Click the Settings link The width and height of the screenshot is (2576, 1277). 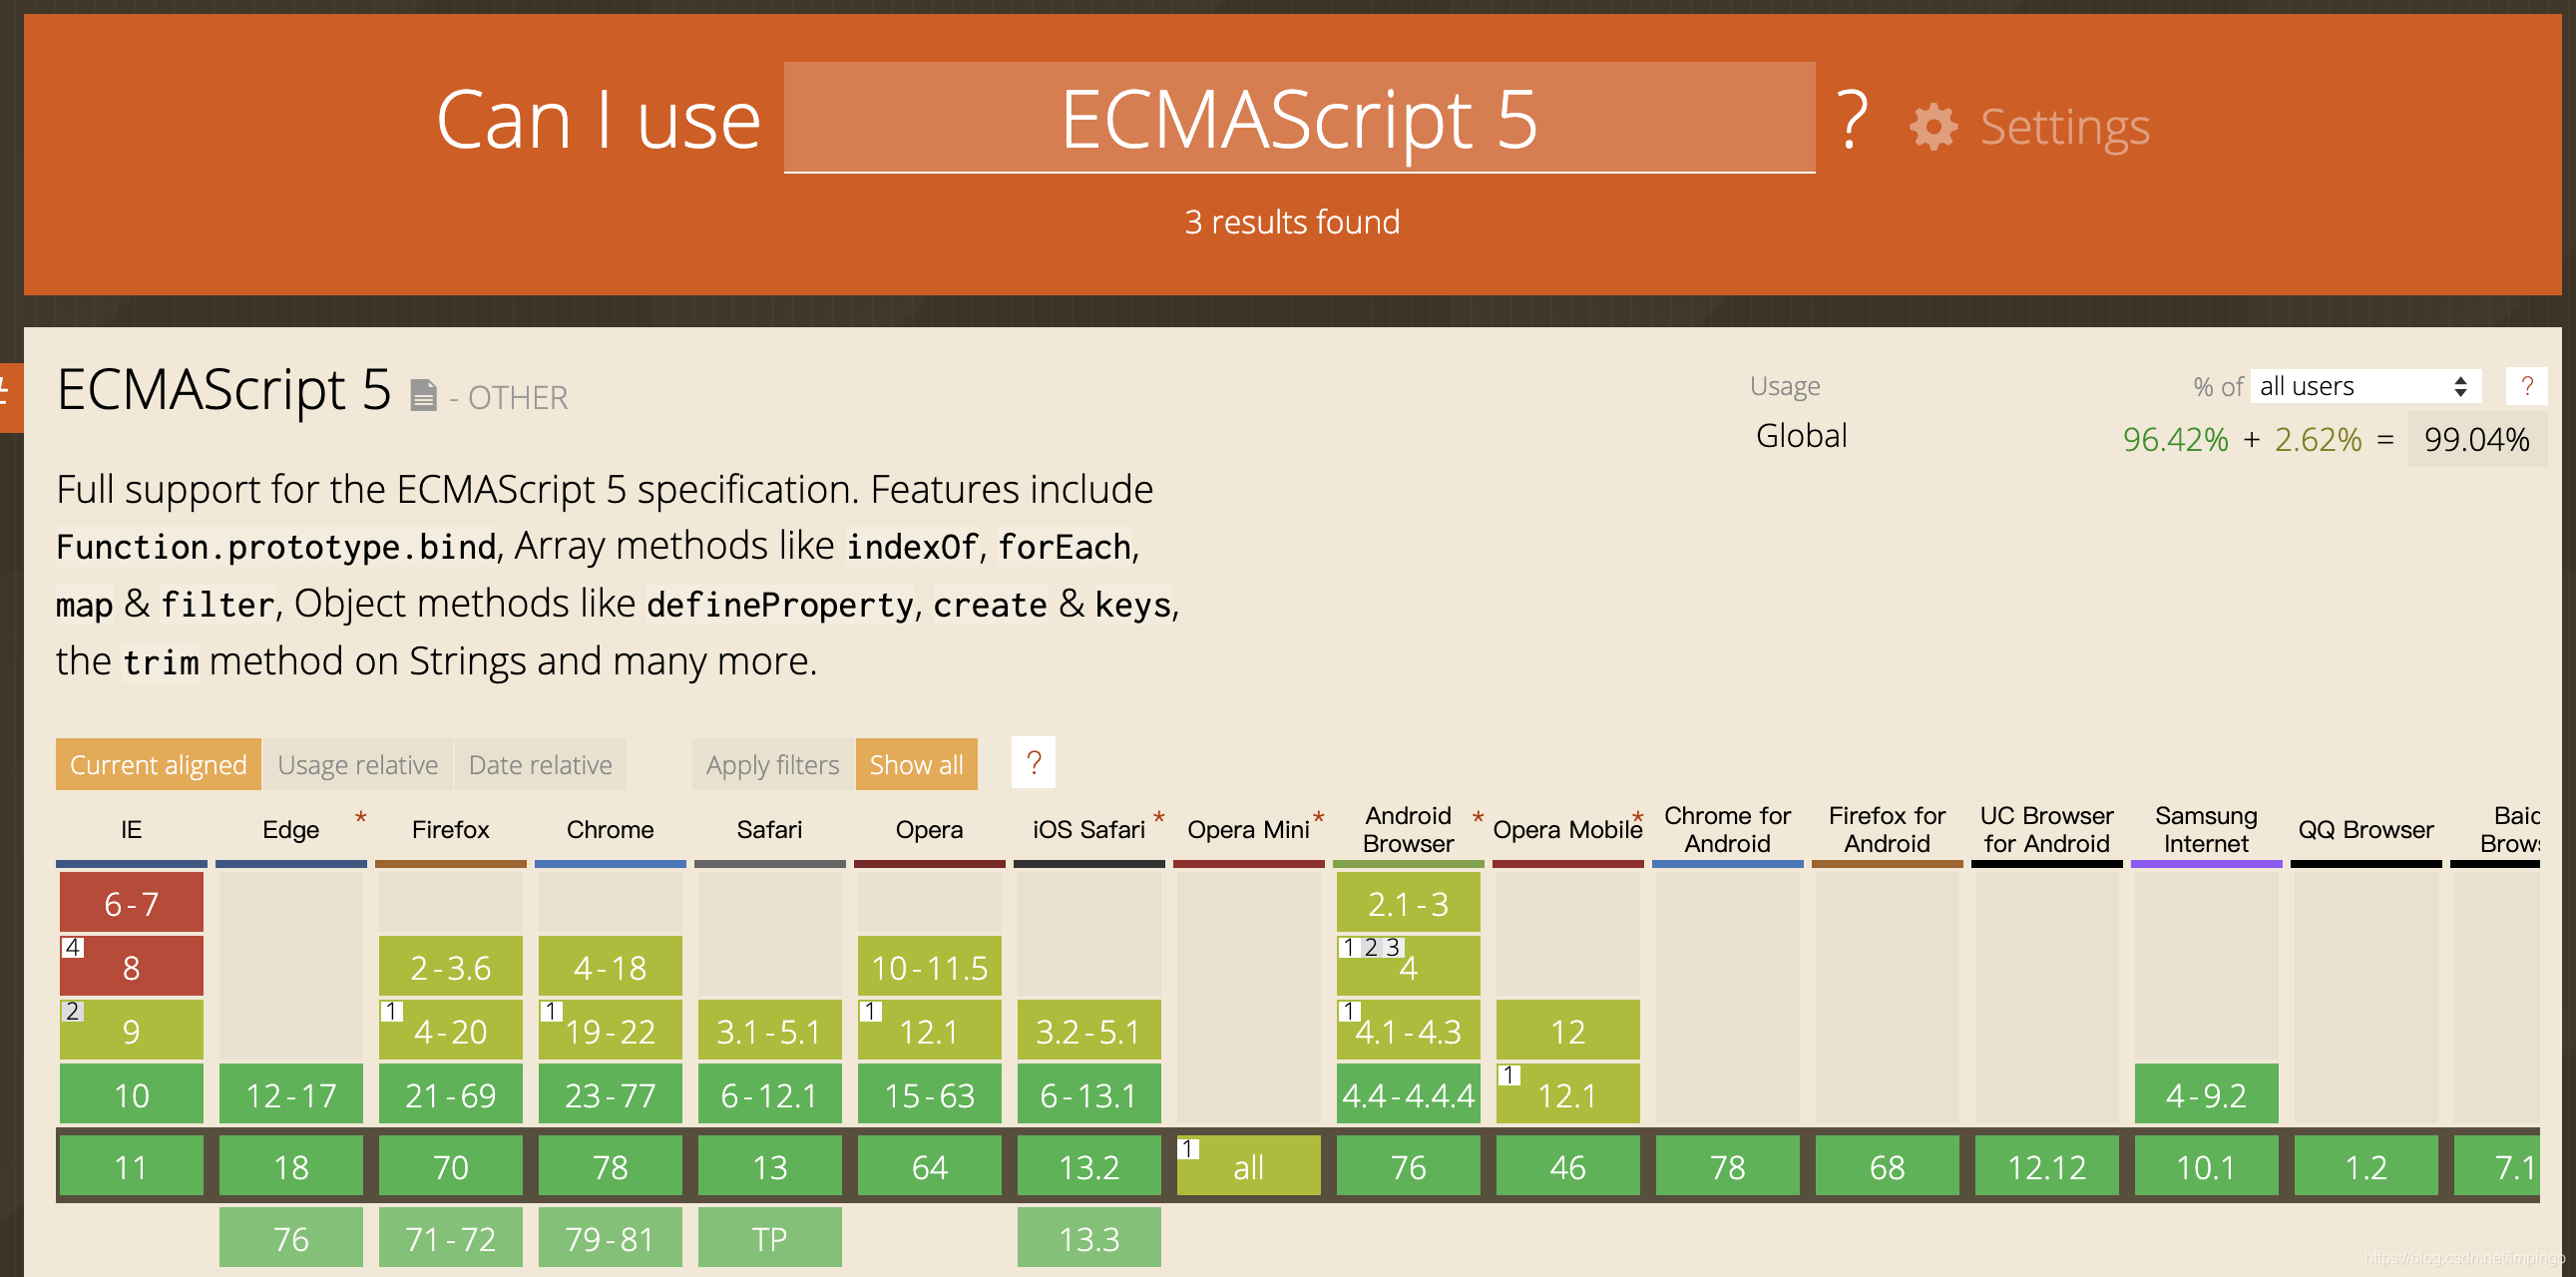point(2064,128)
